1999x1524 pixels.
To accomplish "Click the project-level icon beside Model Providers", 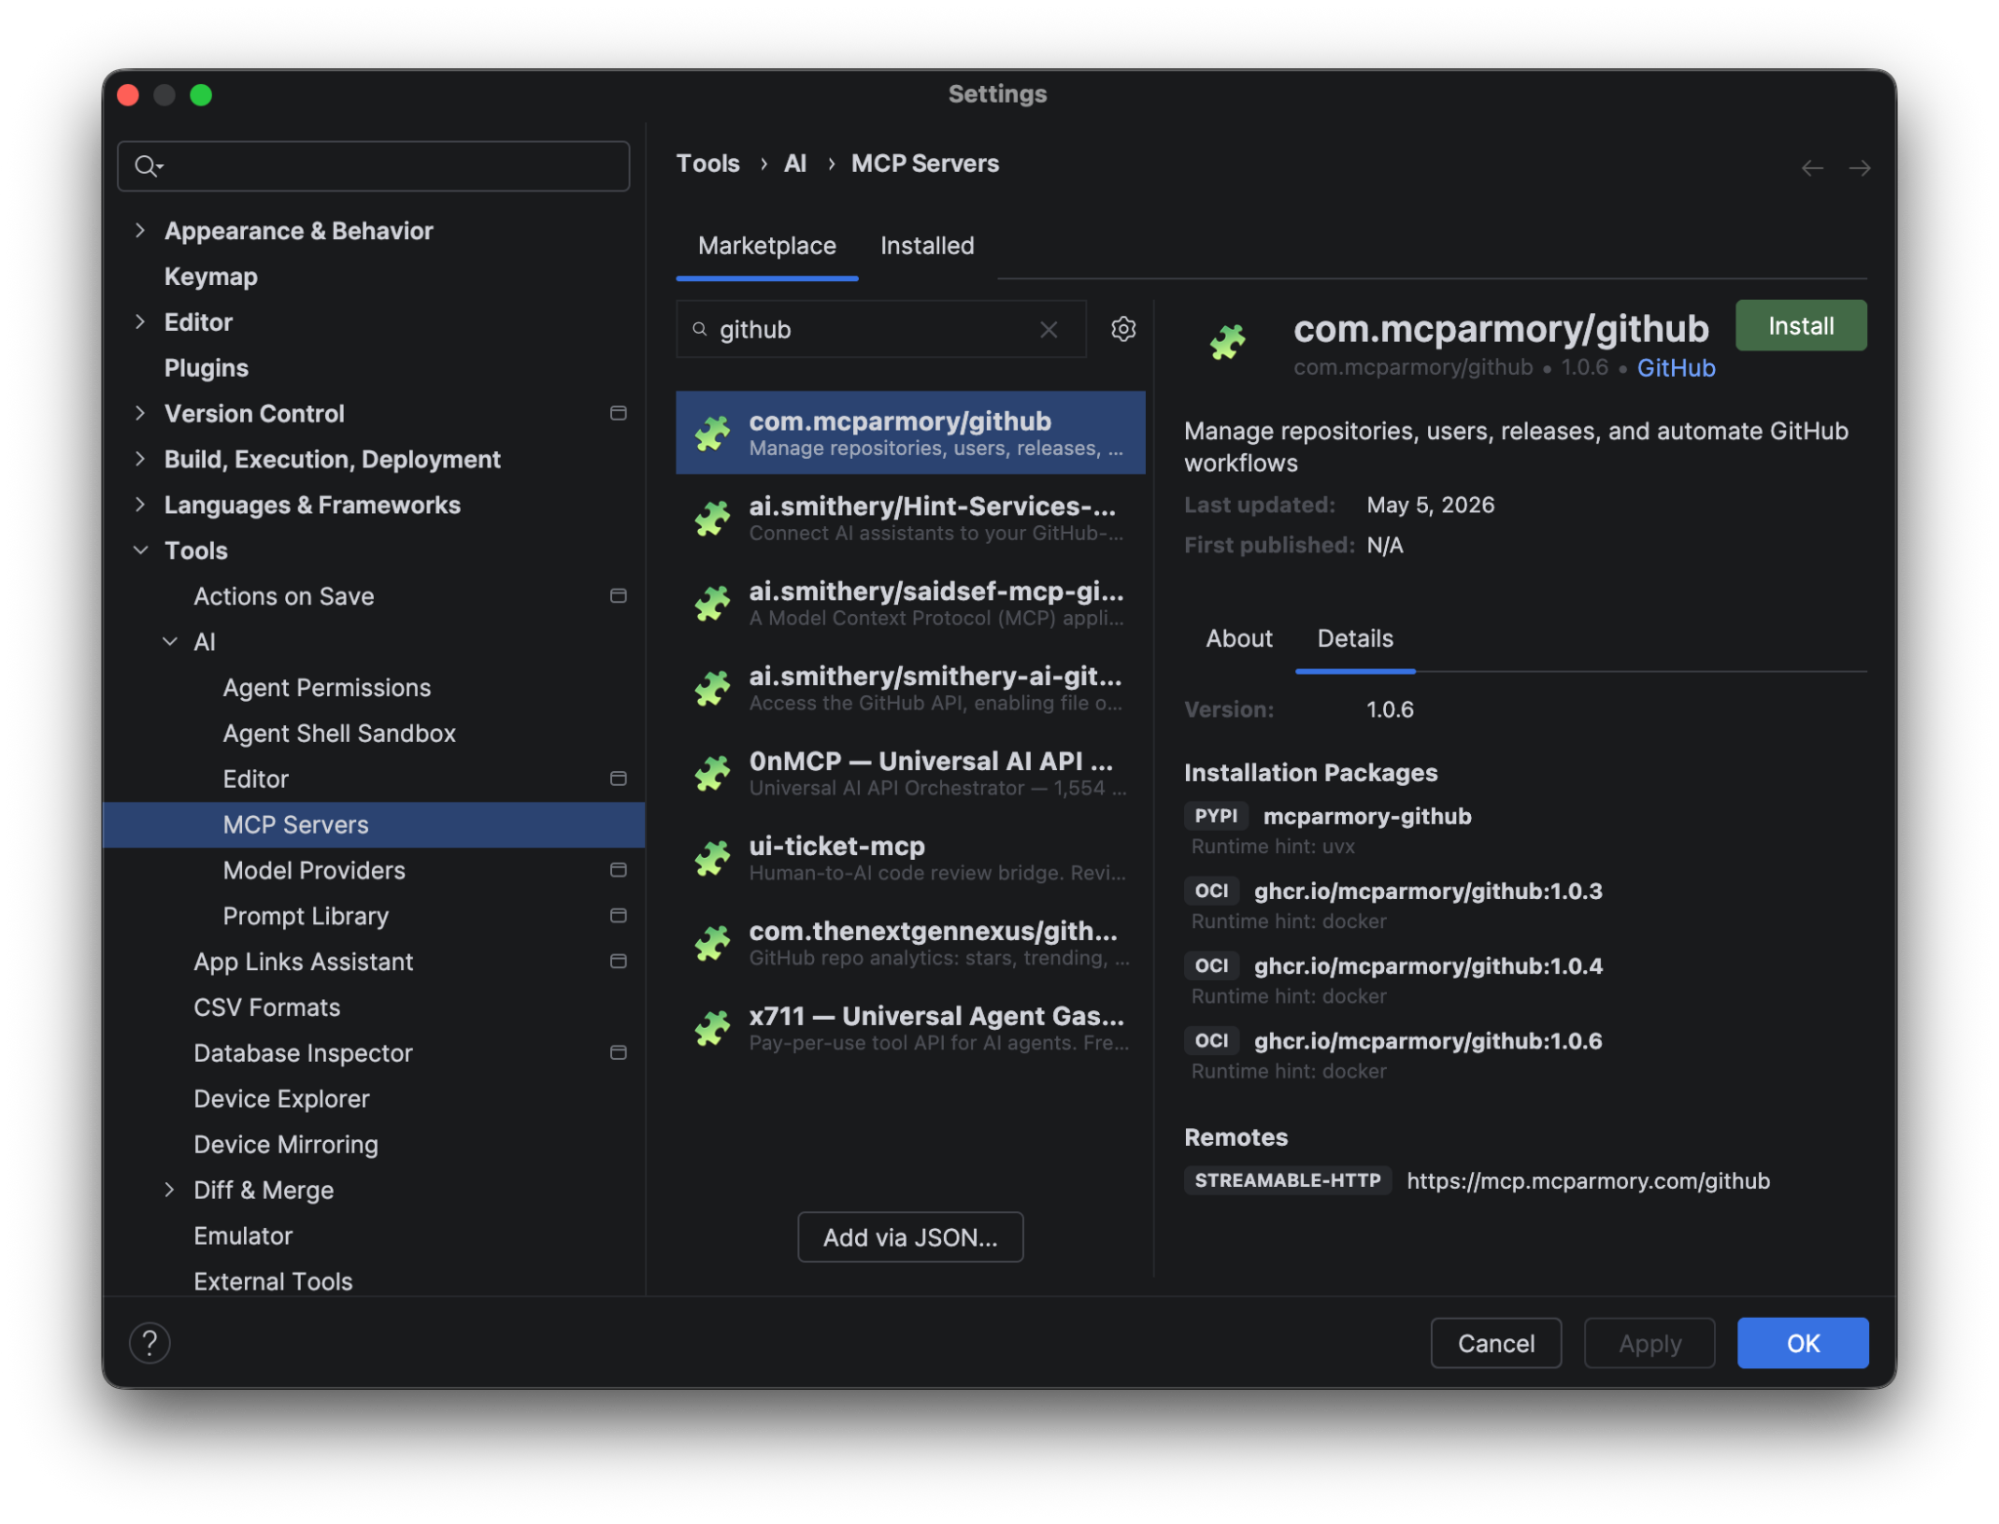I will click(618, 870).
